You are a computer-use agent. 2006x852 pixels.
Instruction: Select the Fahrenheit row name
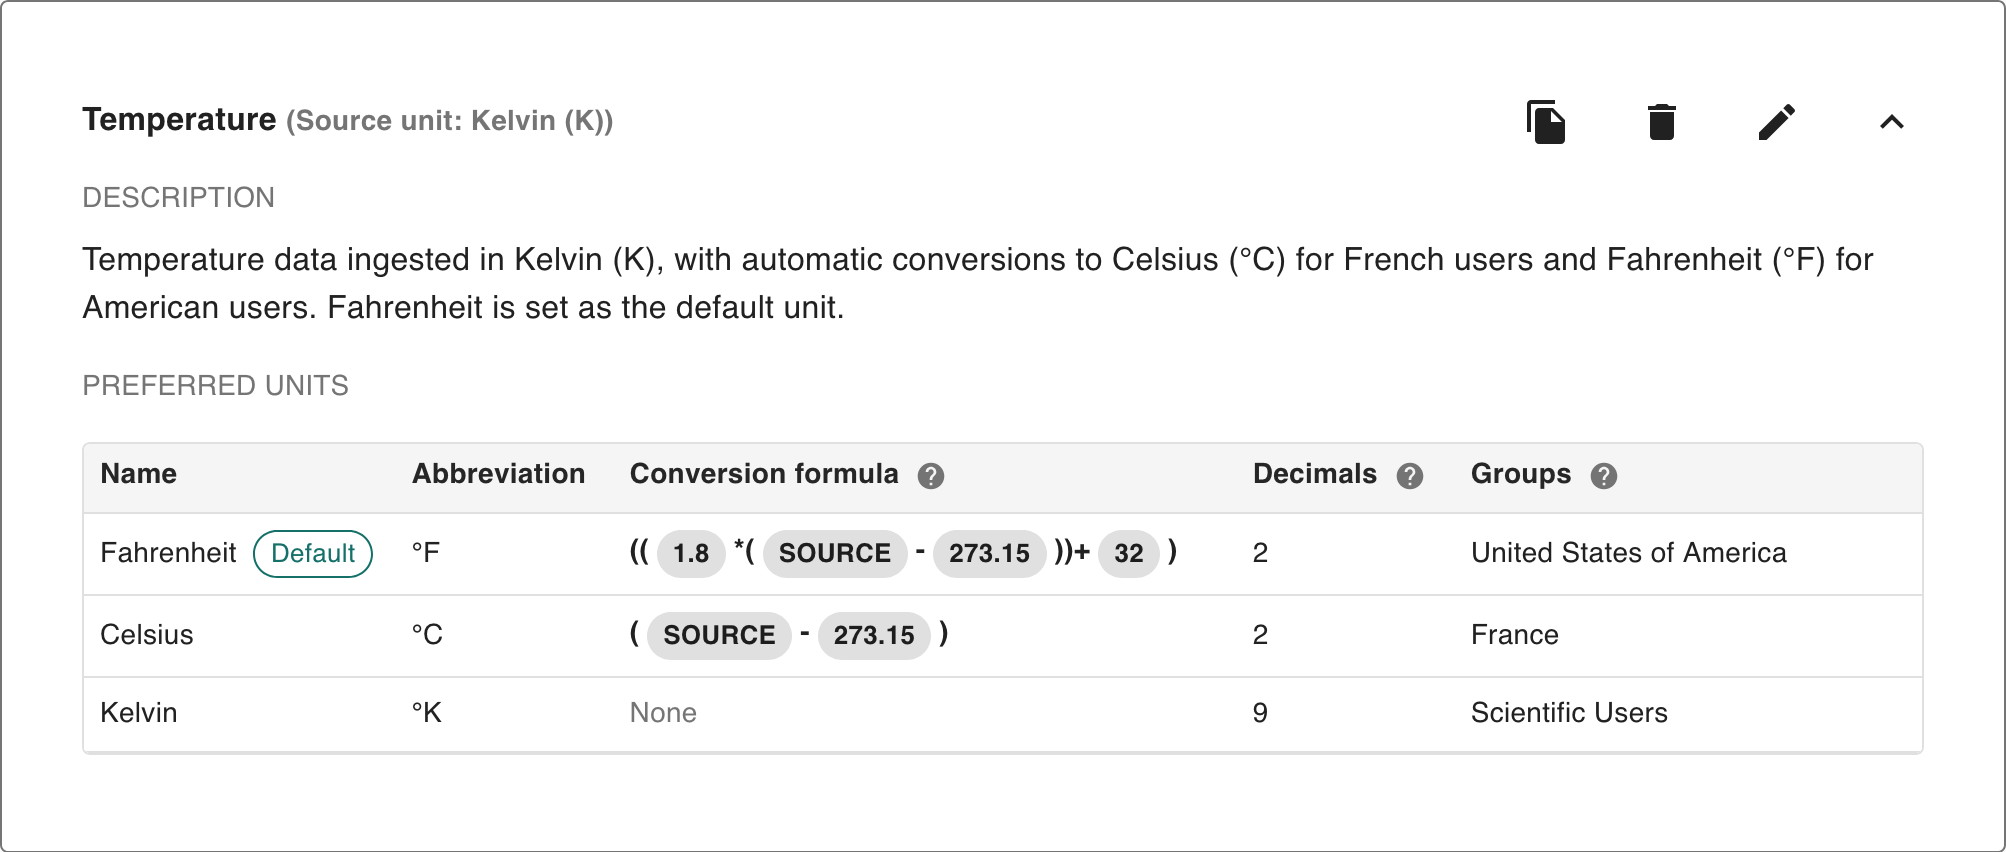pyautogui.click(x=168, y=553)
